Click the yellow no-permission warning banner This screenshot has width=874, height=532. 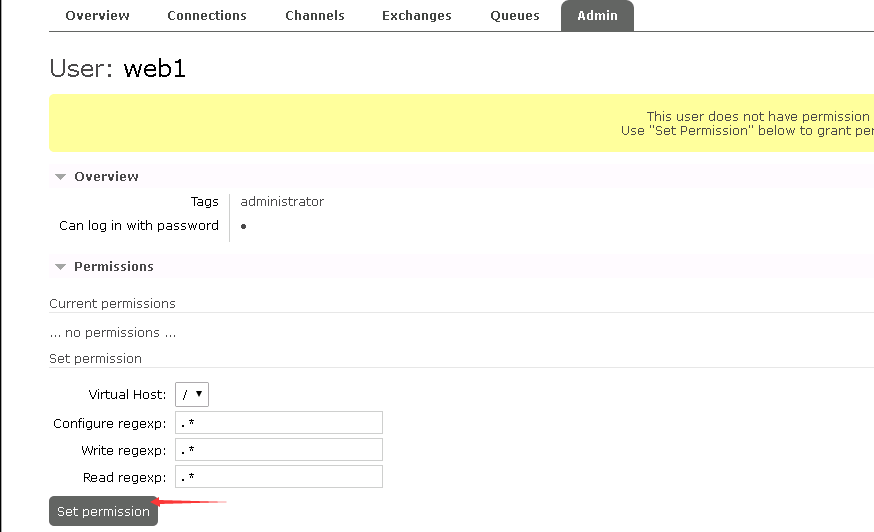click(x=460, y=123)
